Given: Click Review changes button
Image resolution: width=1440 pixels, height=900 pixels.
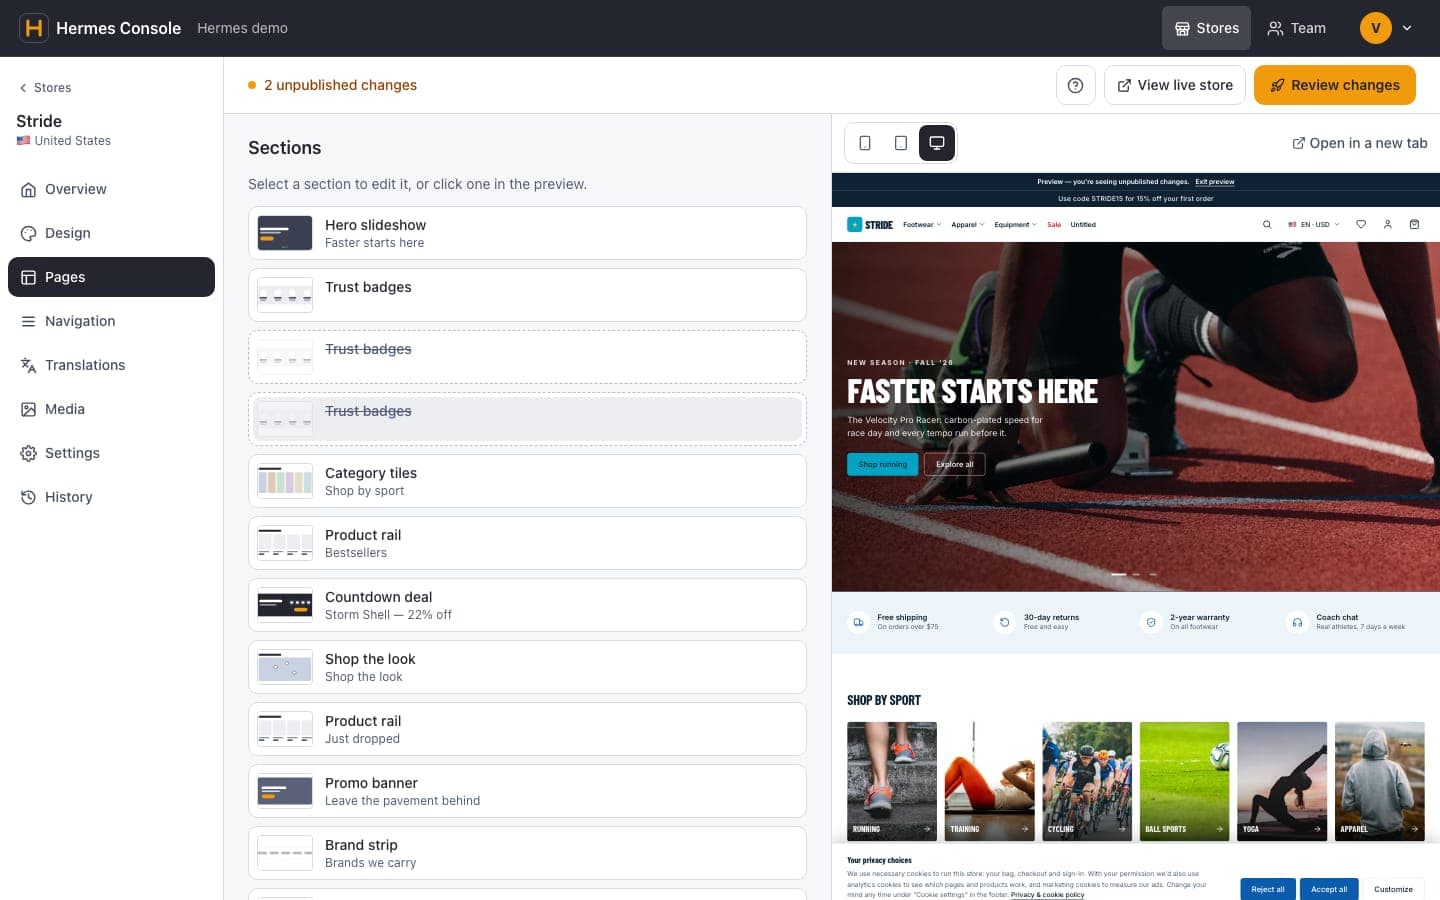Looking at the screenshot, I should click(x=1335, y=85).
